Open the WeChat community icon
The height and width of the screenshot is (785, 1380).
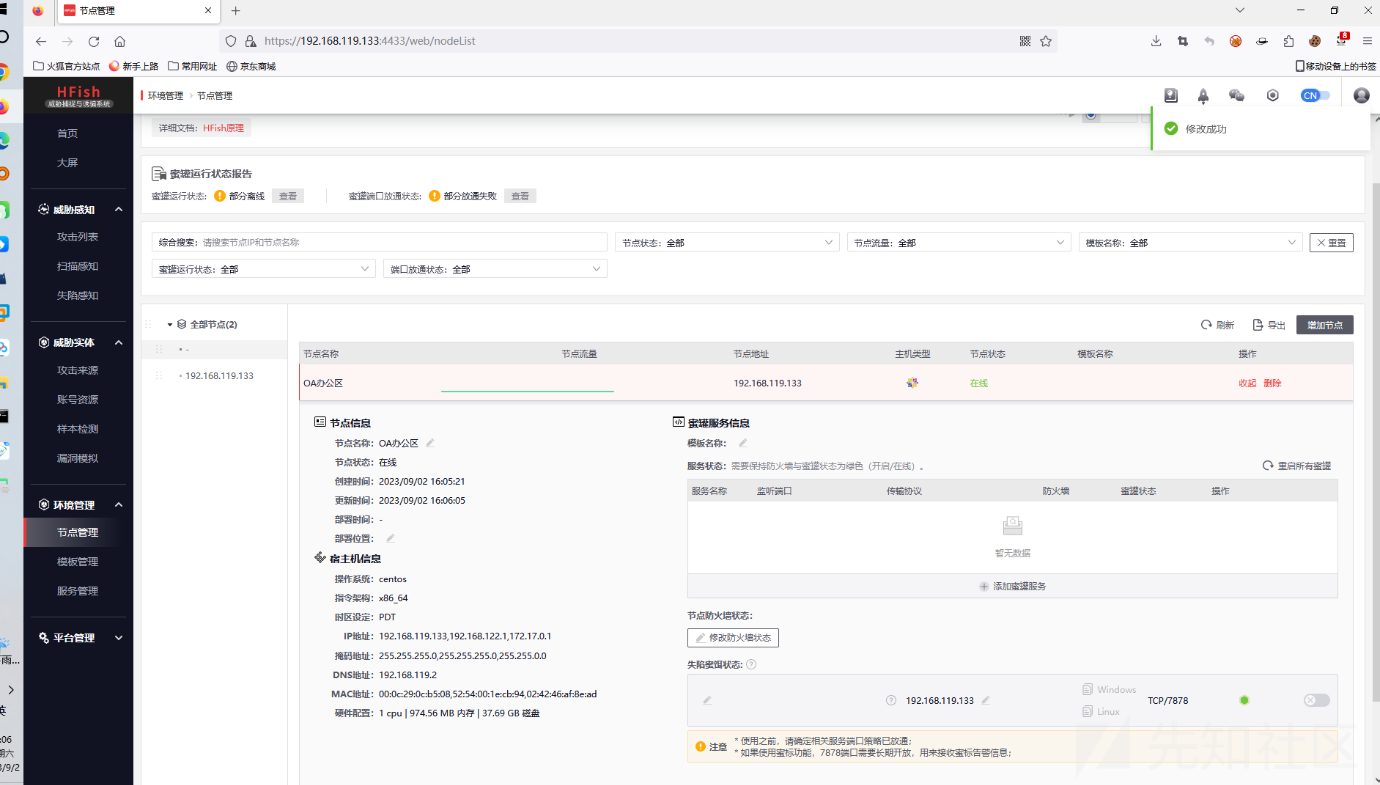(1237, 96)
